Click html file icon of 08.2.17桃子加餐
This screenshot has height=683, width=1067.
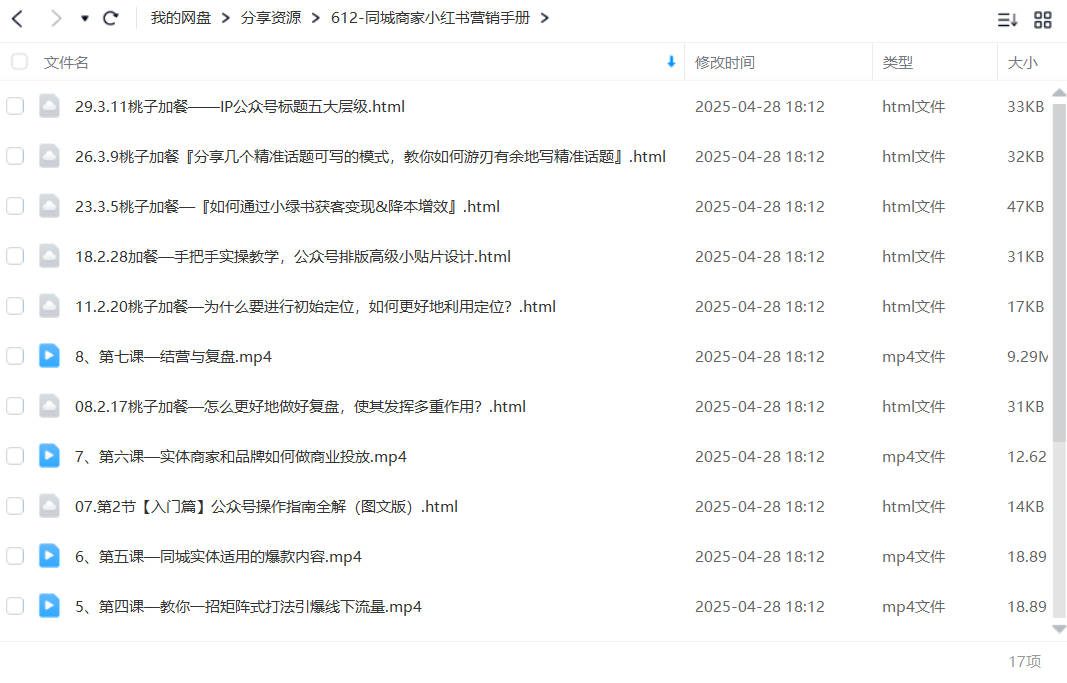click(x=49, y=406)
